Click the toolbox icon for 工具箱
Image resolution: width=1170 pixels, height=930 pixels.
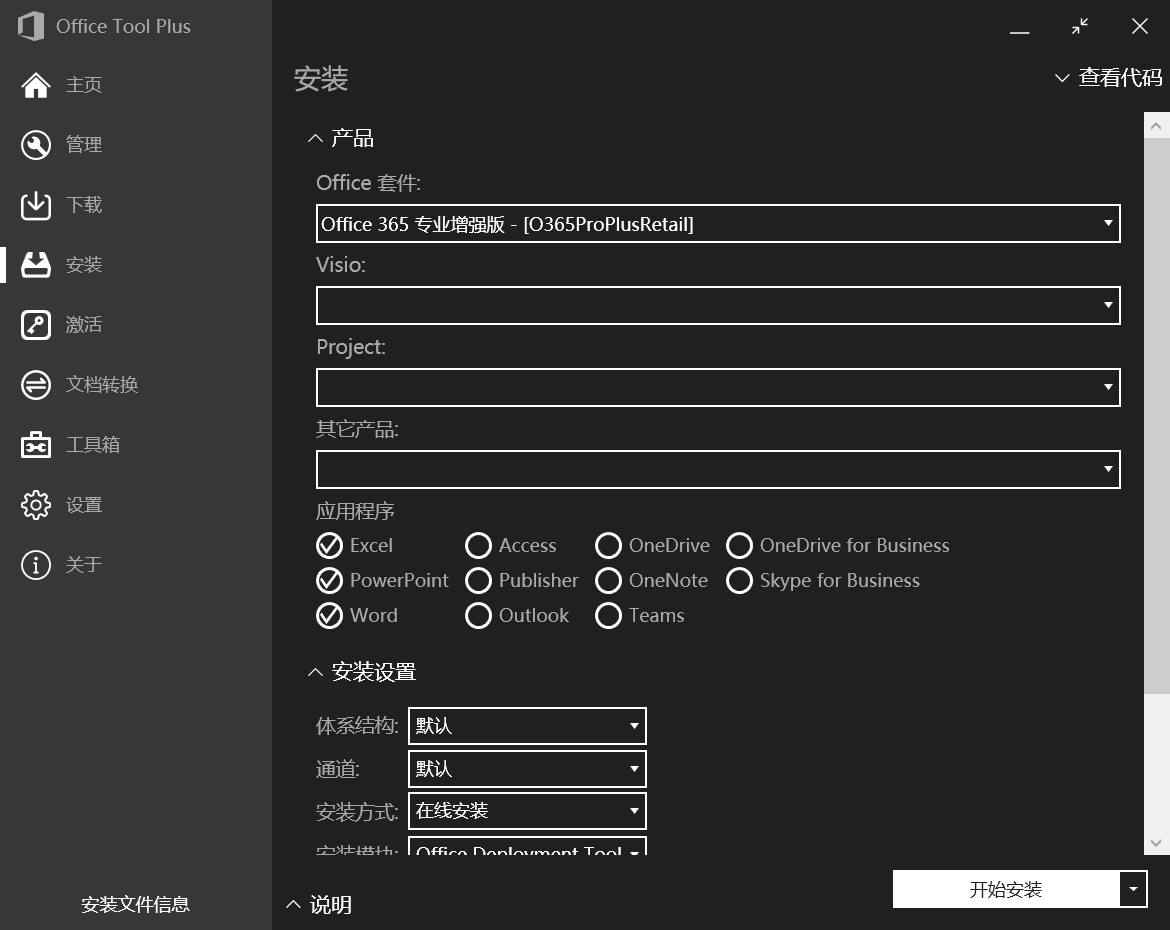[36, 445]
